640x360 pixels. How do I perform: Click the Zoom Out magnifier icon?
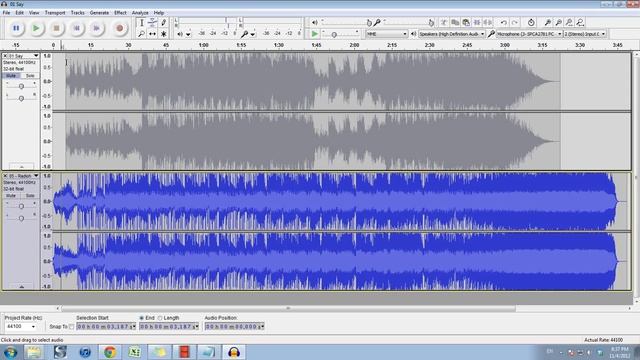point(558,22)
